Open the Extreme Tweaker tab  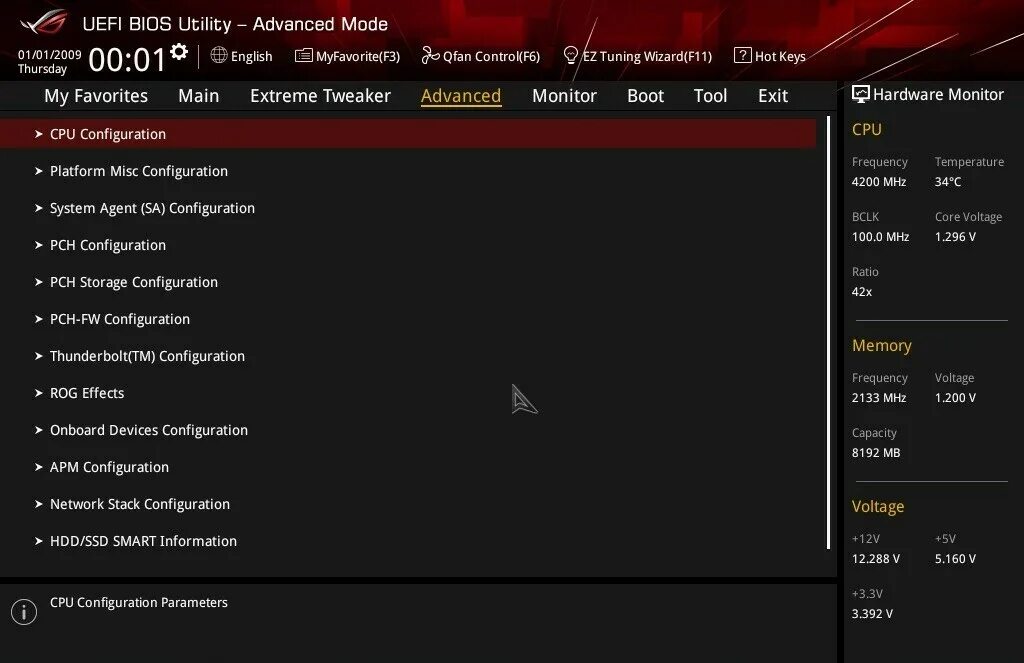click(x=320, y=96)
